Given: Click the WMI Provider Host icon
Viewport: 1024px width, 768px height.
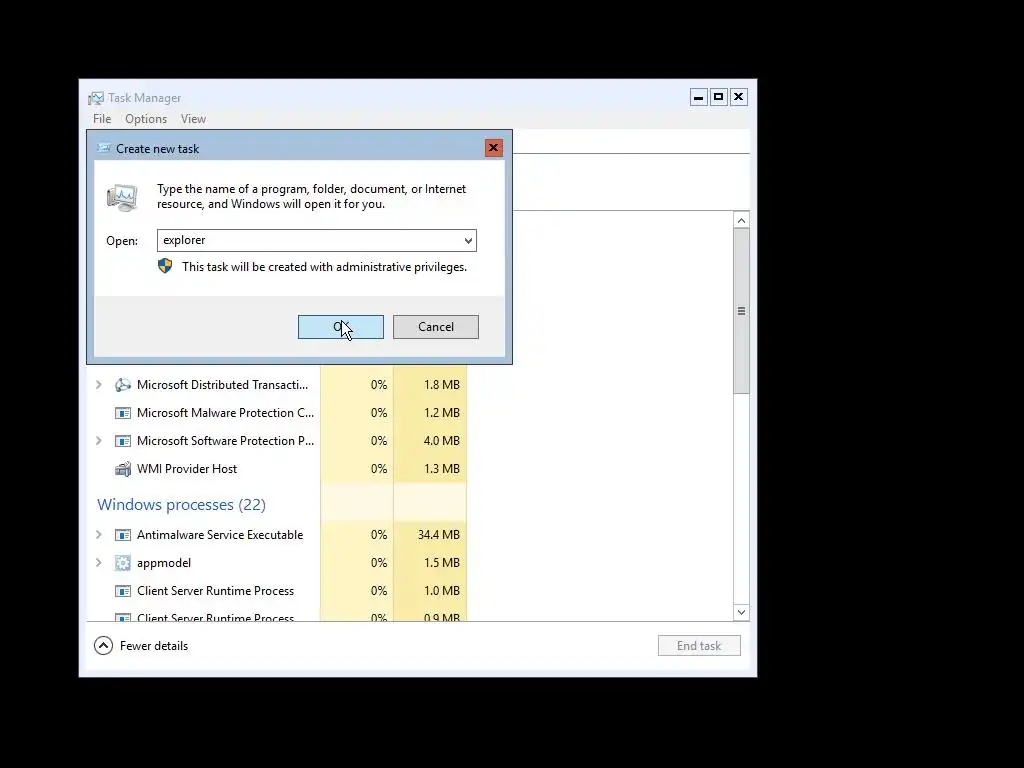Looking at the screenshot, I should coord(123,469).
